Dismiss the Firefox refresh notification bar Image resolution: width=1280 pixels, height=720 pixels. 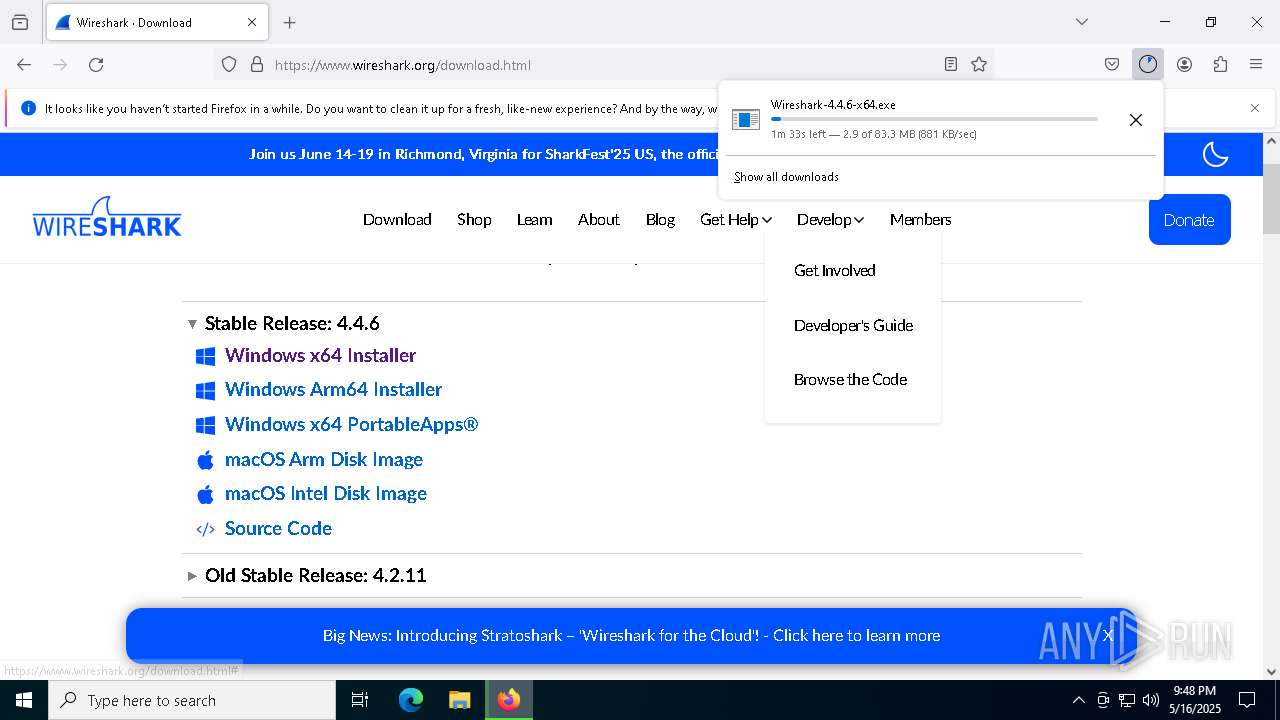[x=1255, y=108]
